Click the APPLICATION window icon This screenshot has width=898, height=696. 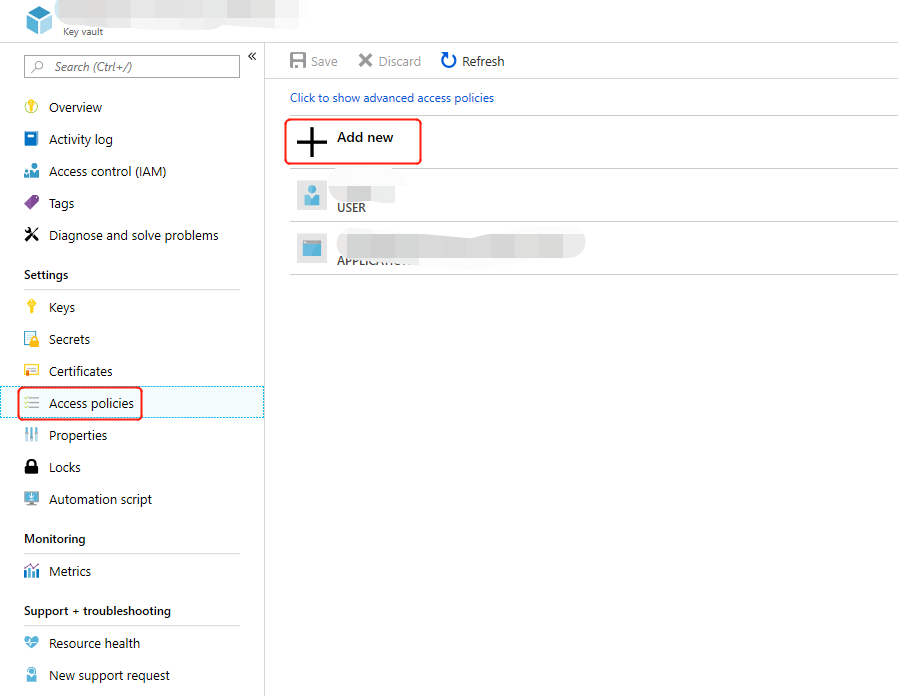(x=312, y=248)
